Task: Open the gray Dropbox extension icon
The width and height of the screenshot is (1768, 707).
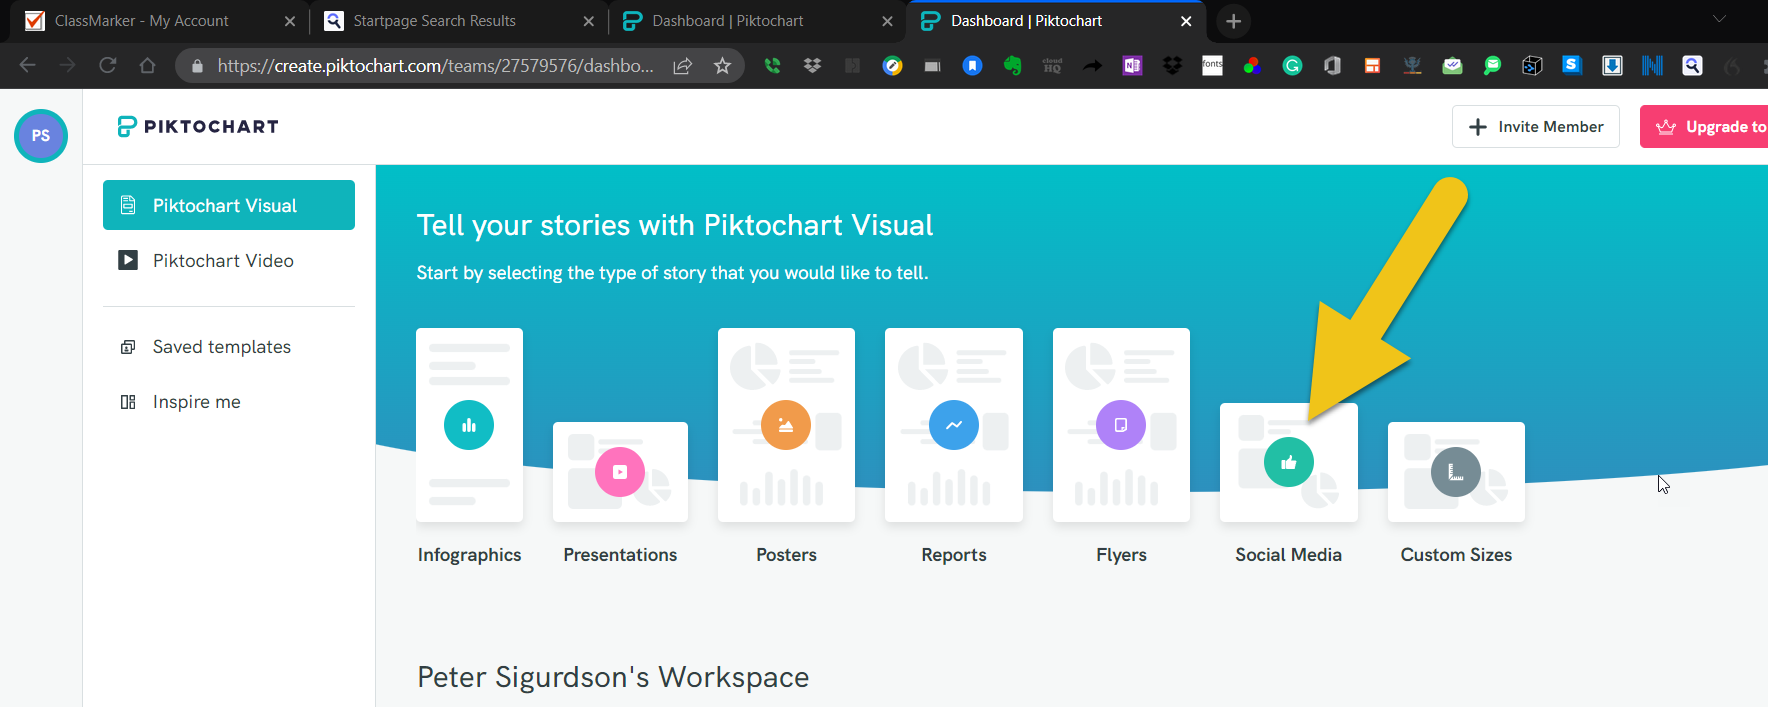Action: [x=812, y=66]
